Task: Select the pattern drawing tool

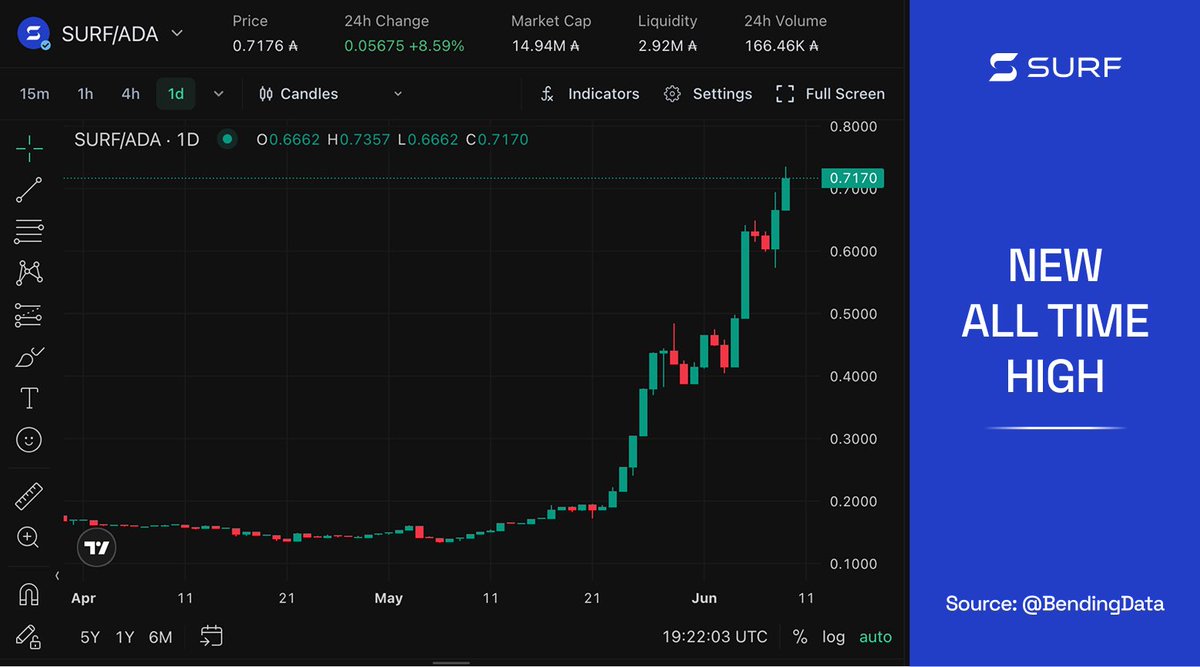Action: point(29,273)
